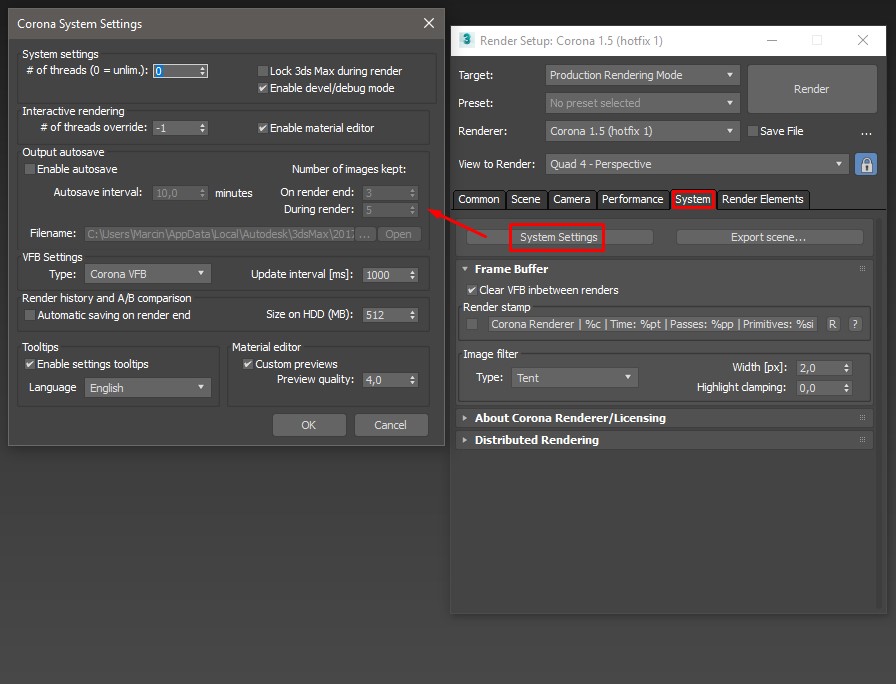Enable the Render stamp checkbox

tap(472, 324)
